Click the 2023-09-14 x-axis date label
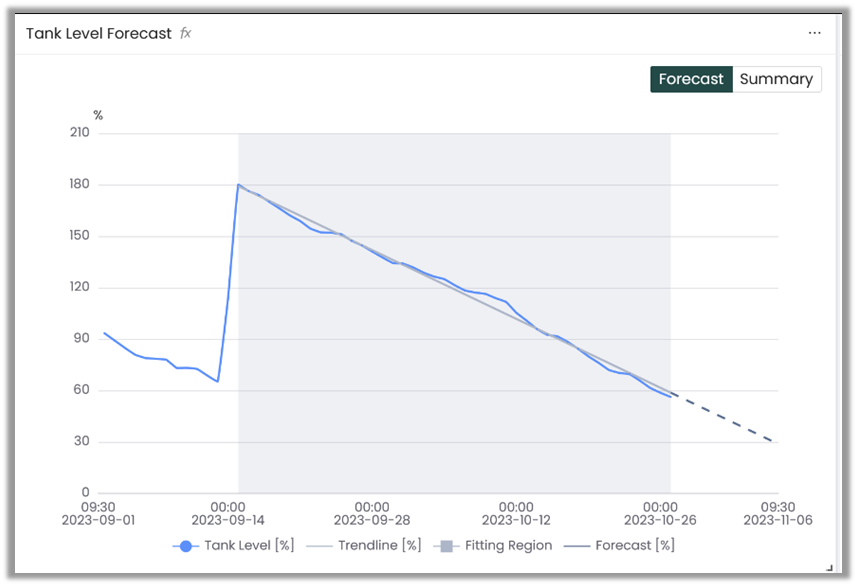857x586 pixels. pyautogui.click(x=228, y=519)
